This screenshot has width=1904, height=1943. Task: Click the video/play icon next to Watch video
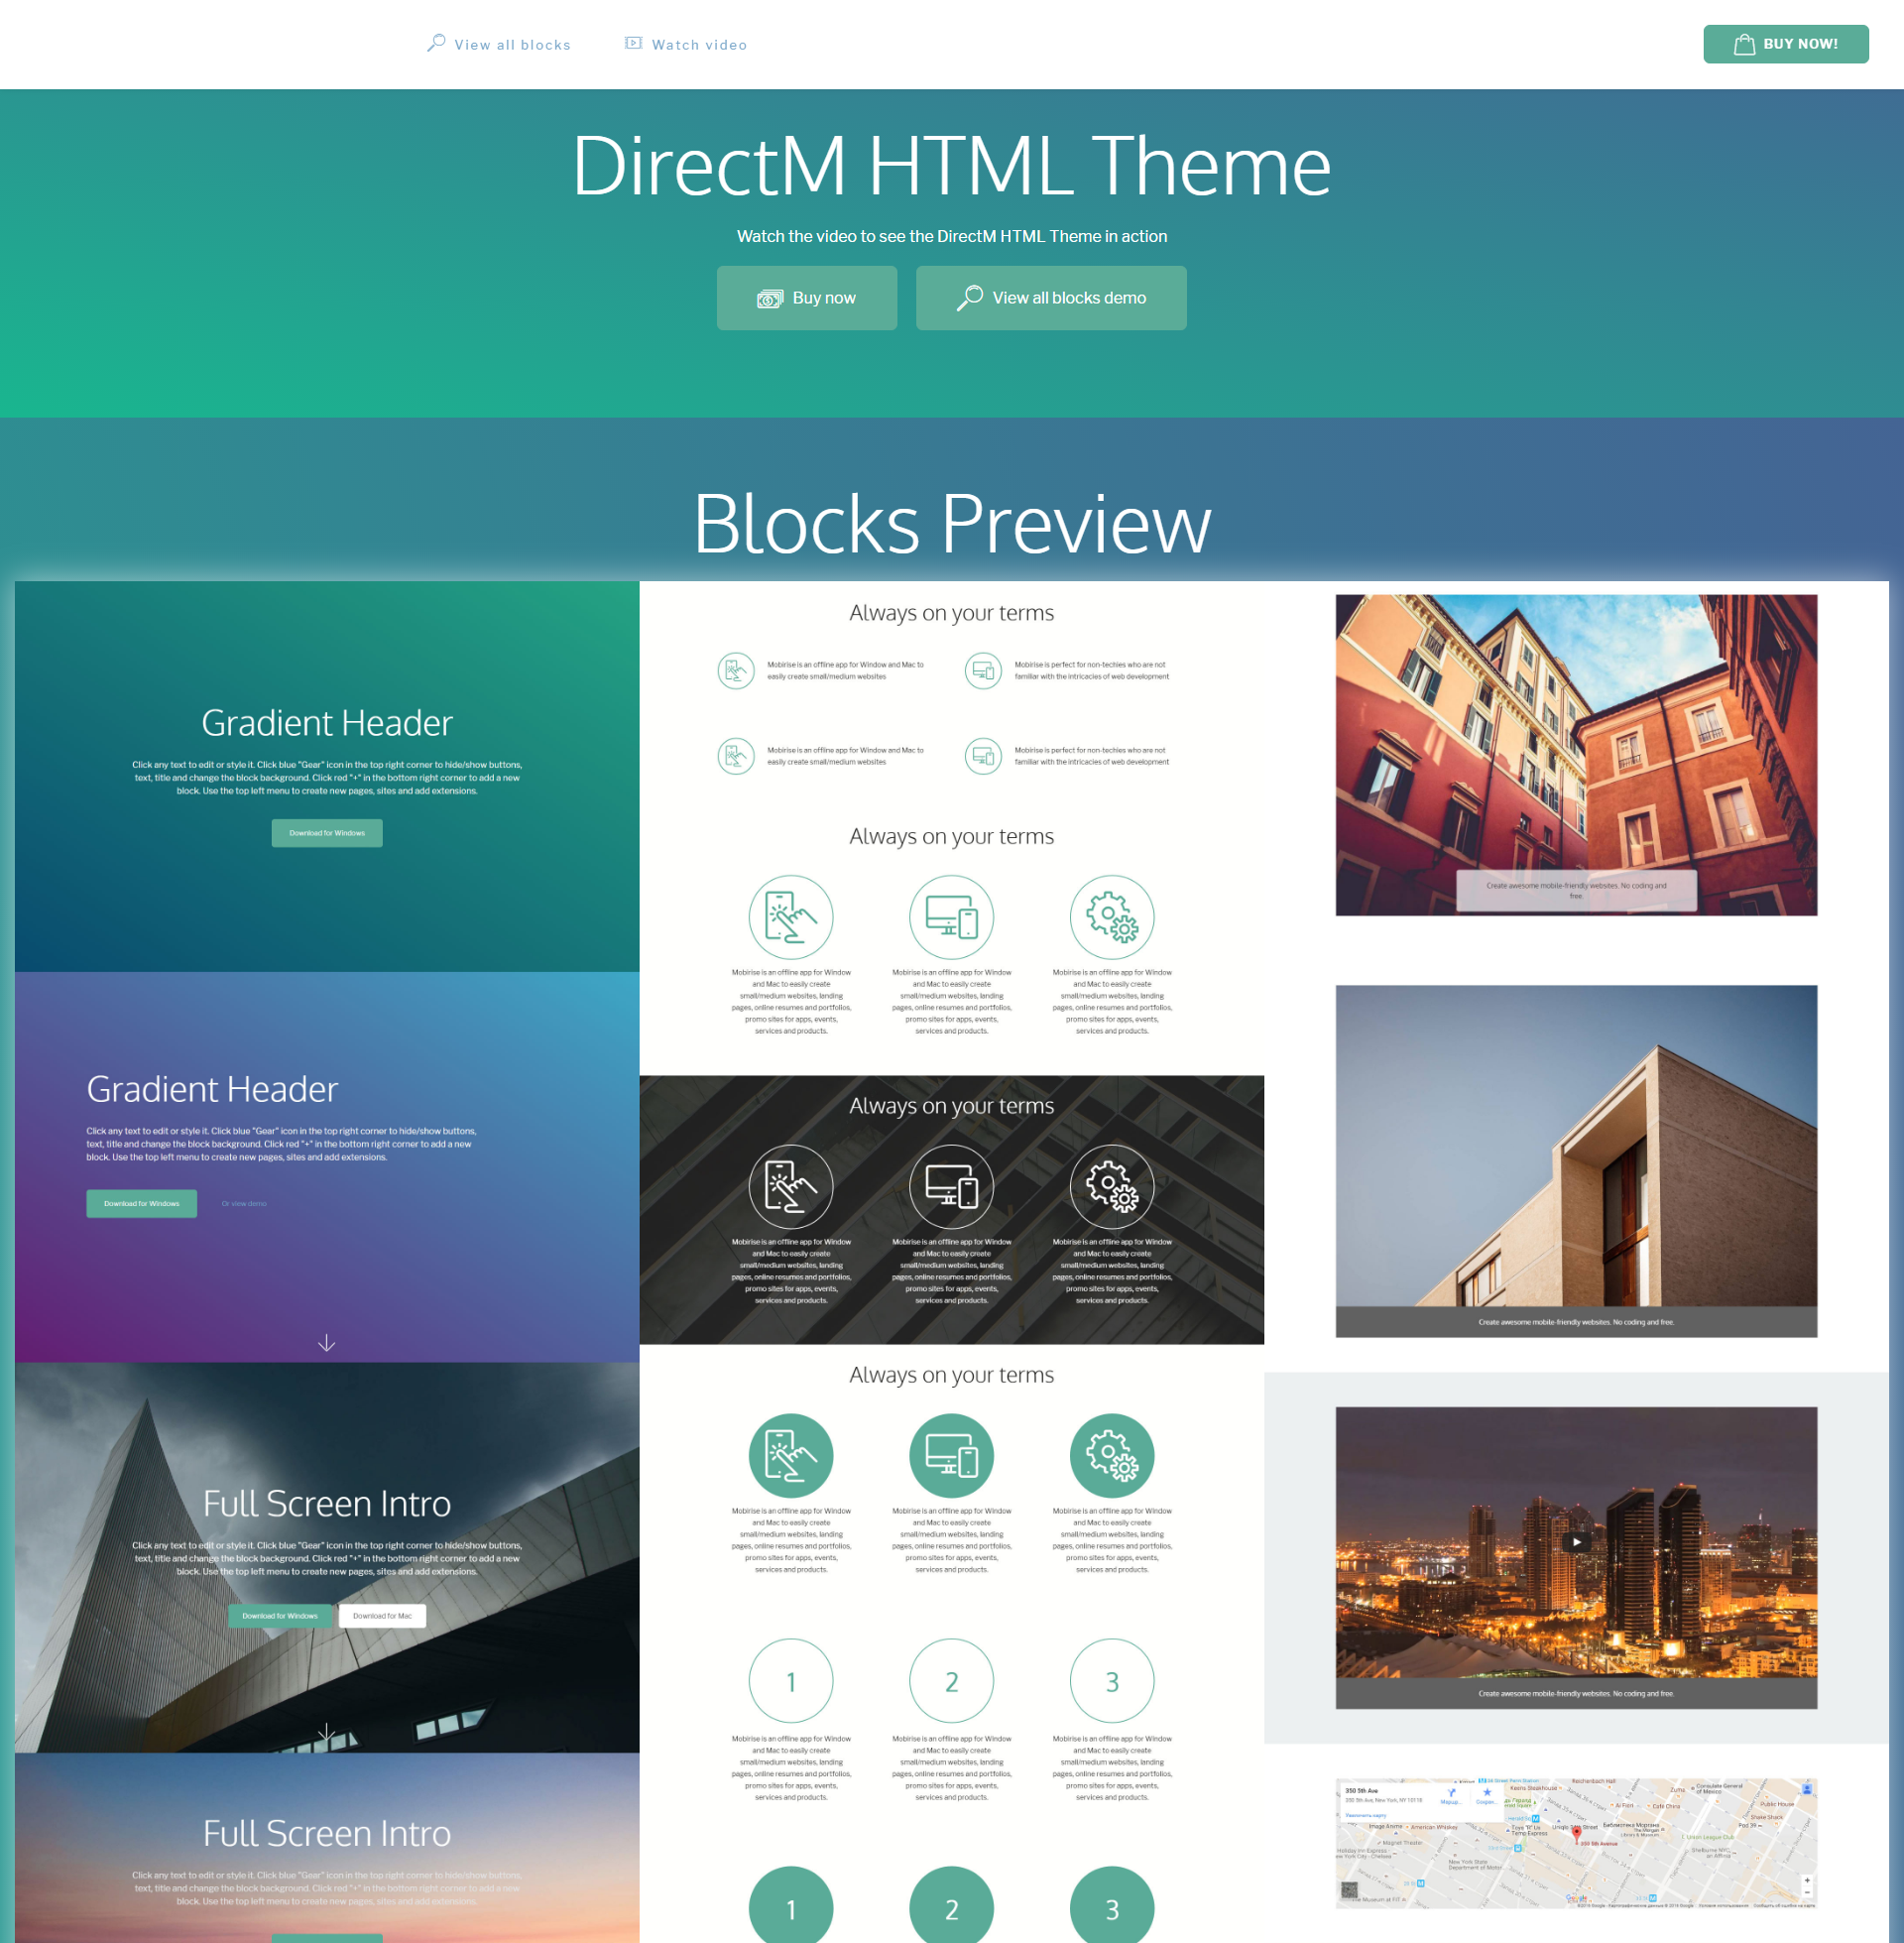point(631,42)
